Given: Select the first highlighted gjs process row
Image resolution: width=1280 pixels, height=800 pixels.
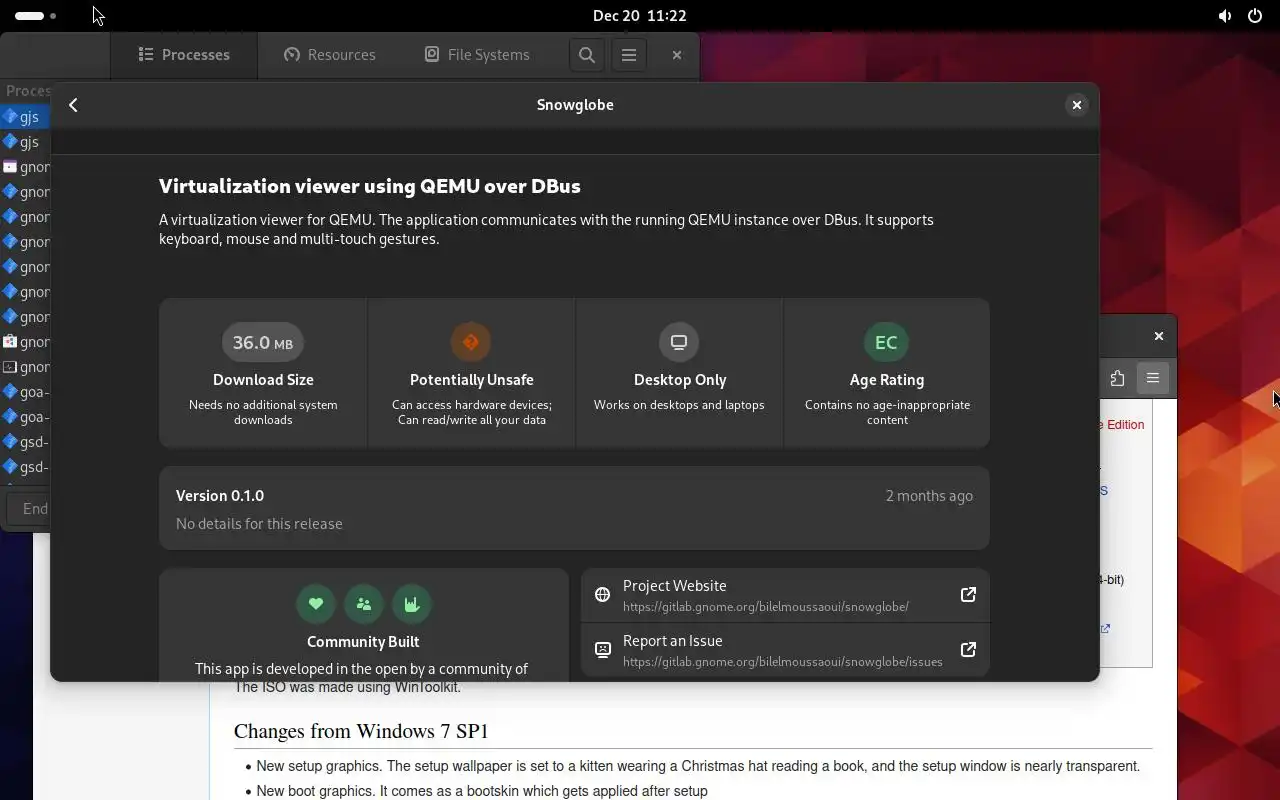Looking at the screenshot, I should [25, 117].
